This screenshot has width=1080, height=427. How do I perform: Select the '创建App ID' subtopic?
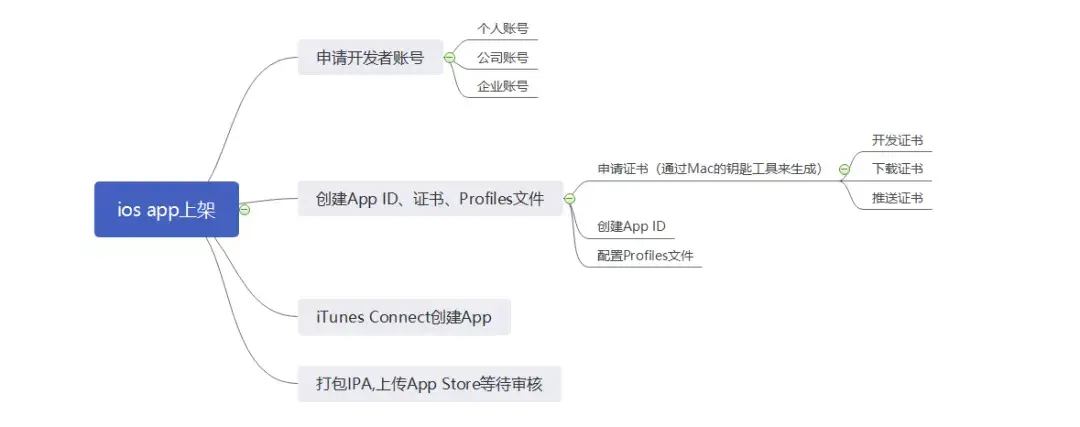(631, 227)
